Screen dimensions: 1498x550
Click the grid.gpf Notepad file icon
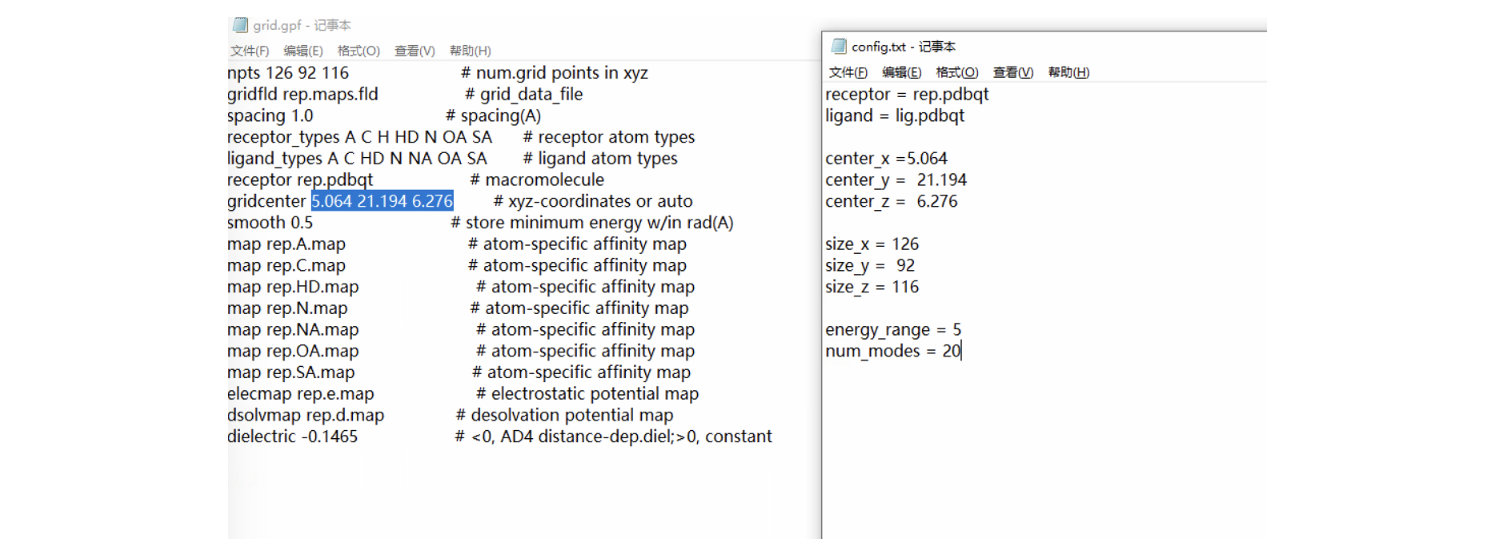click(239, 25)
